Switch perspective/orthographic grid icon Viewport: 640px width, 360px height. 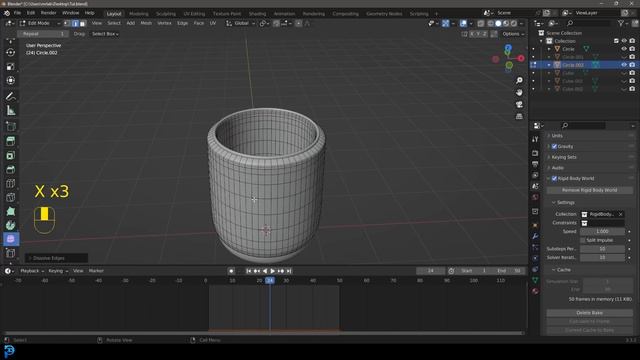tap(519, 116)
